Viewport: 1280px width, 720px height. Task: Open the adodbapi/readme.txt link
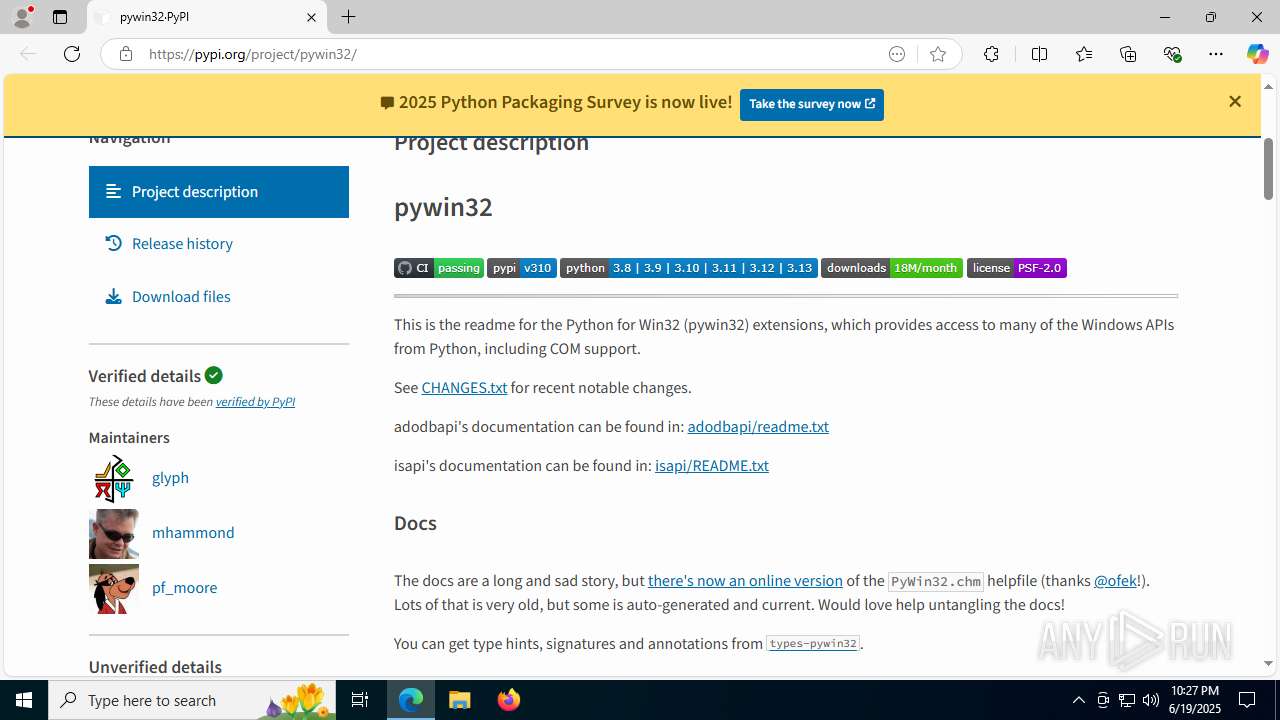pyautogui.click(x=758, y=427)
